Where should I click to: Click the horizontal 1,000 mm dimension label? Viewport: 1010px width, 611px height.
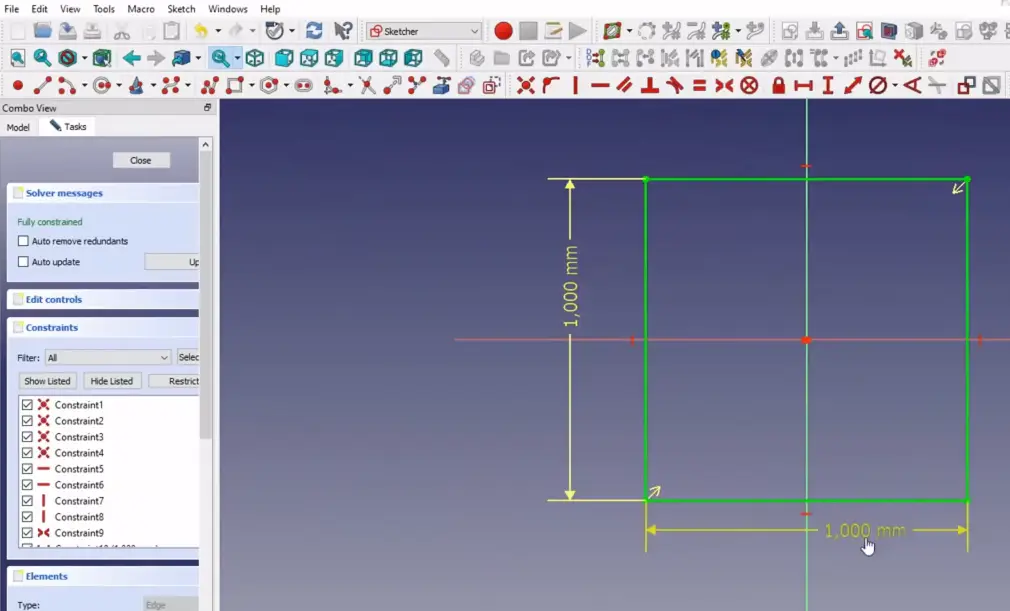pyautogui.click(x=864, y=530)
